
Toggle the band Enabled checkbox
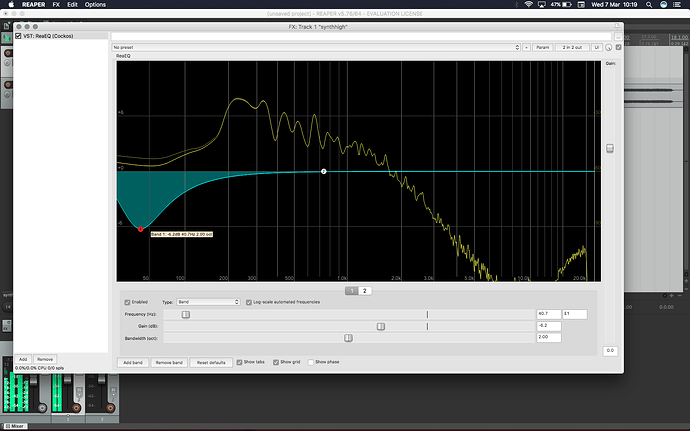pyautogui.click(x=127, y=302)
